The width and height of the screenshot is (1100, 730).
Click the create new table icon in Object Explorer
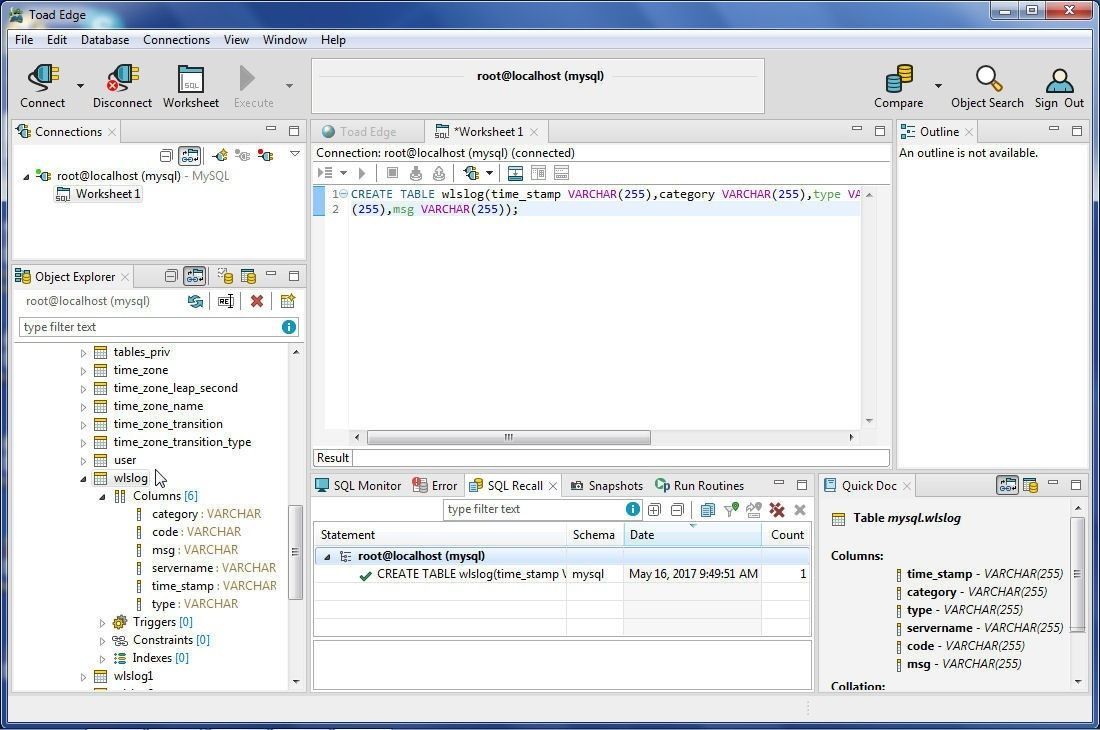coord(288,301)
